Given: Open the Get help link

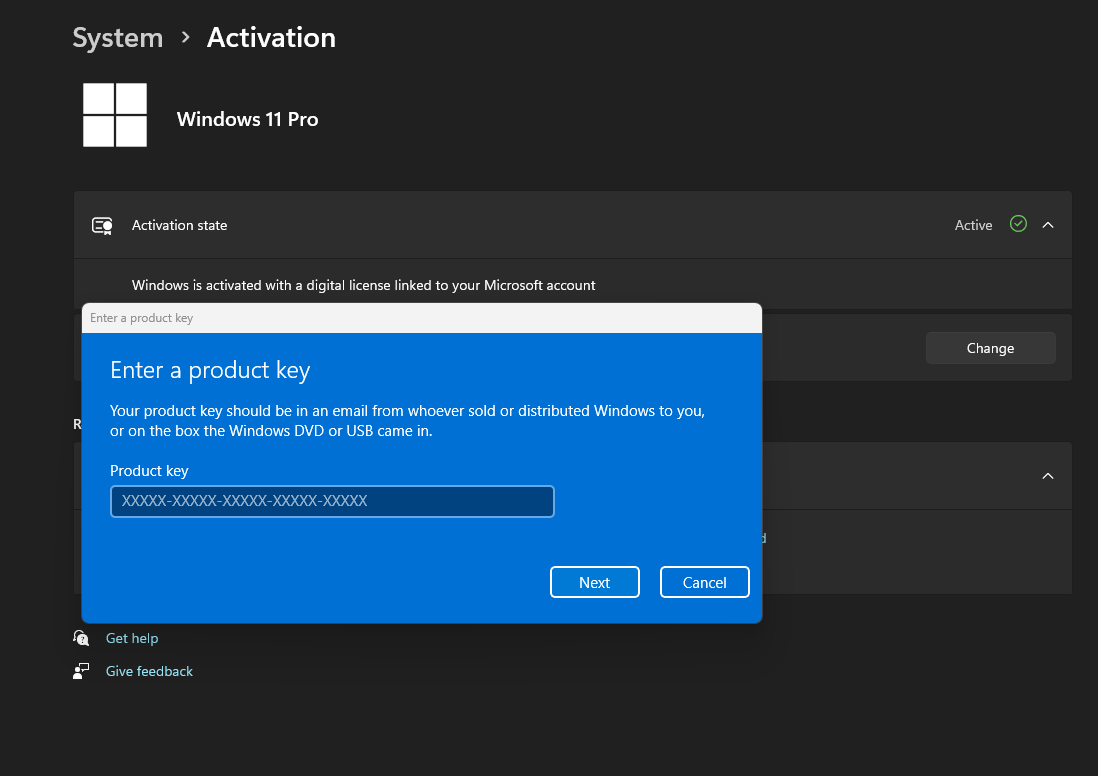Looking at the screenshot, I should [132, 638].
